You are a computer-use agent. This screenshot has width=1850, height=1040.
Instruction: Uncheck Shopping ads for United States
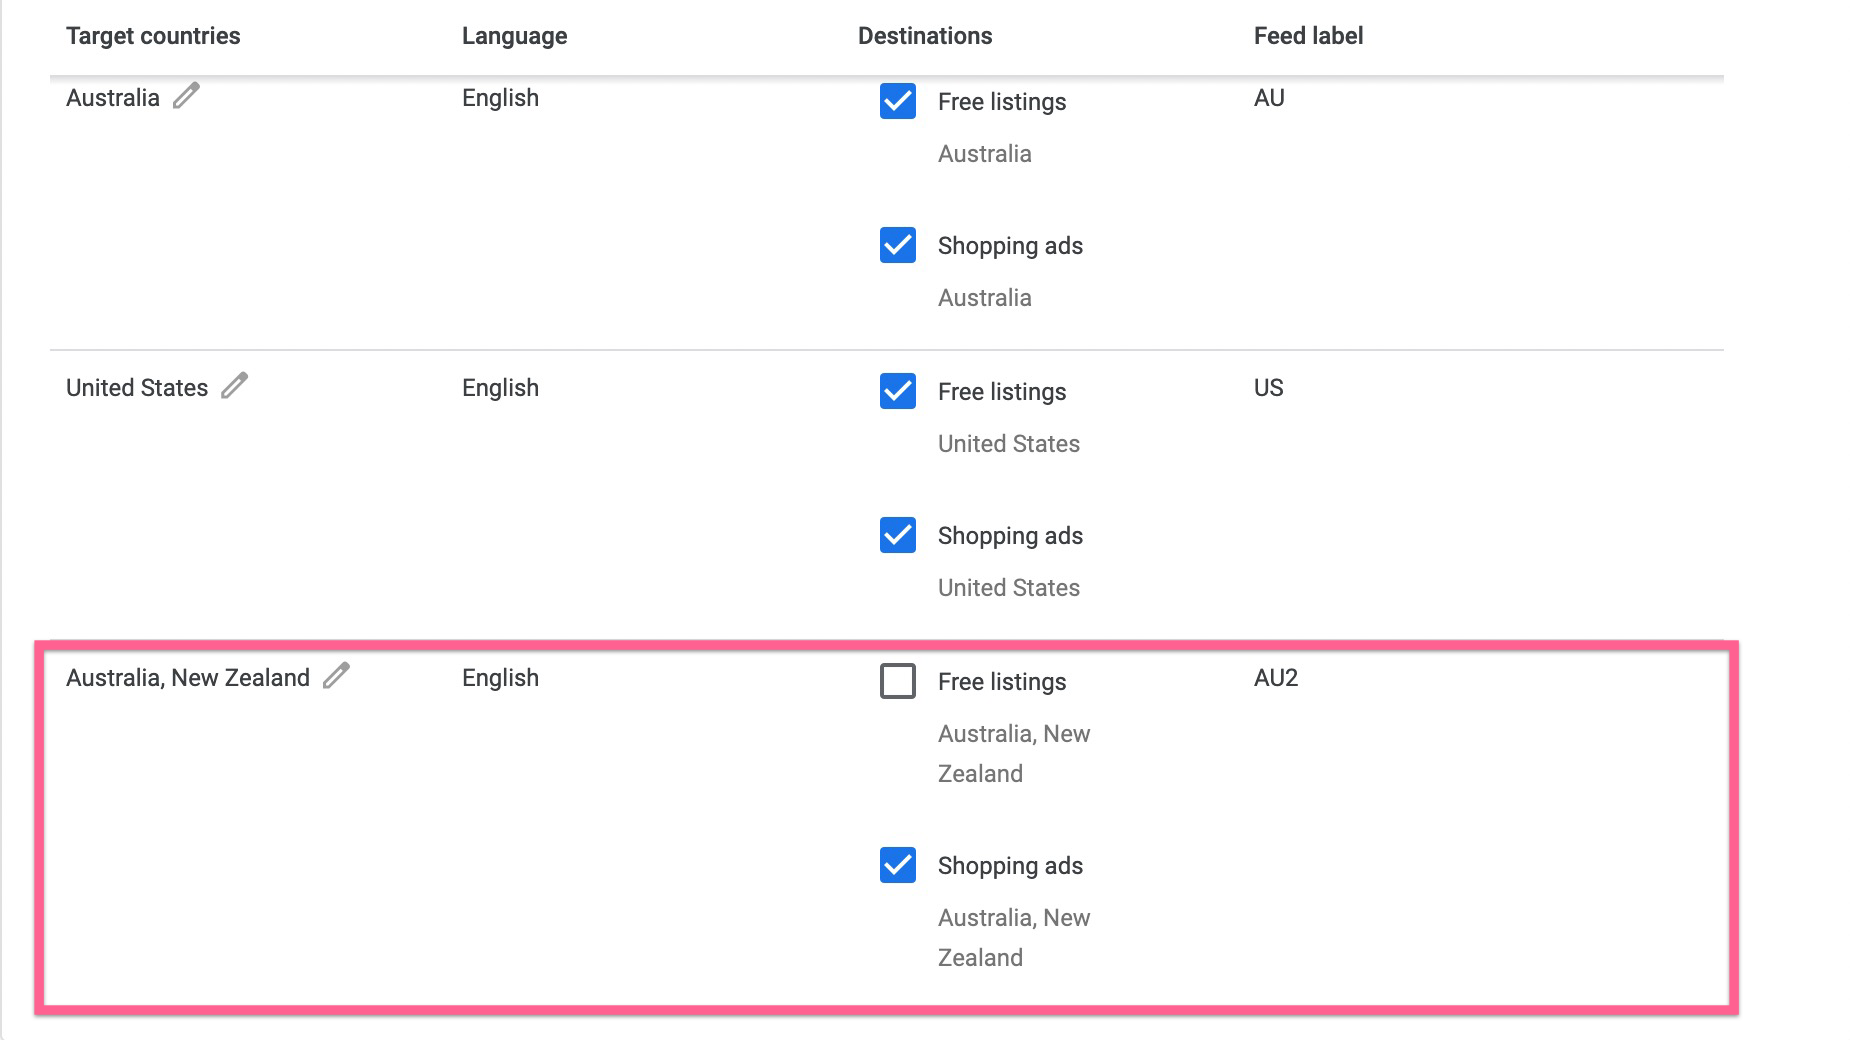[898, 535]
